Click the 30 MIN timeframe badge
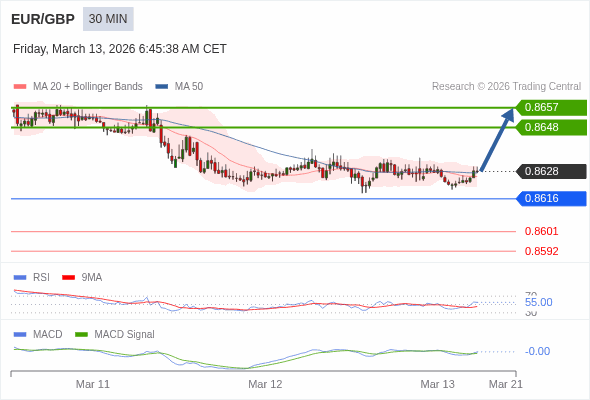 pos(108,19)
